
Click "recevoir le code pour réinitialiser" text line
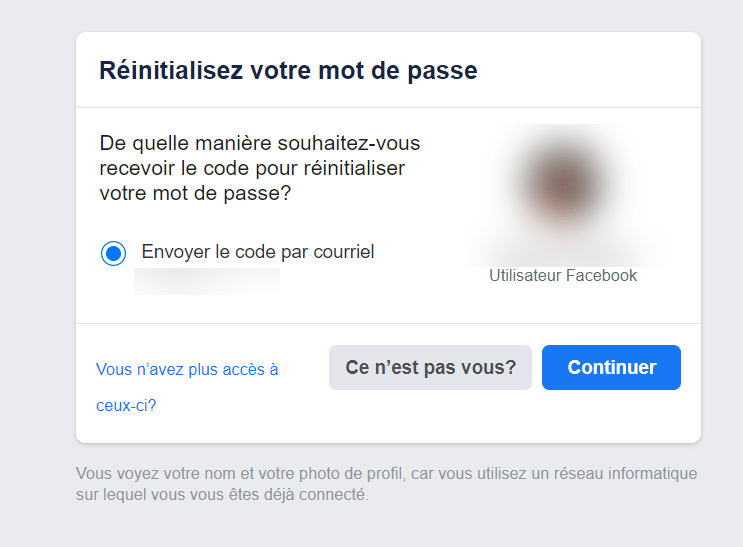[252, 168]
